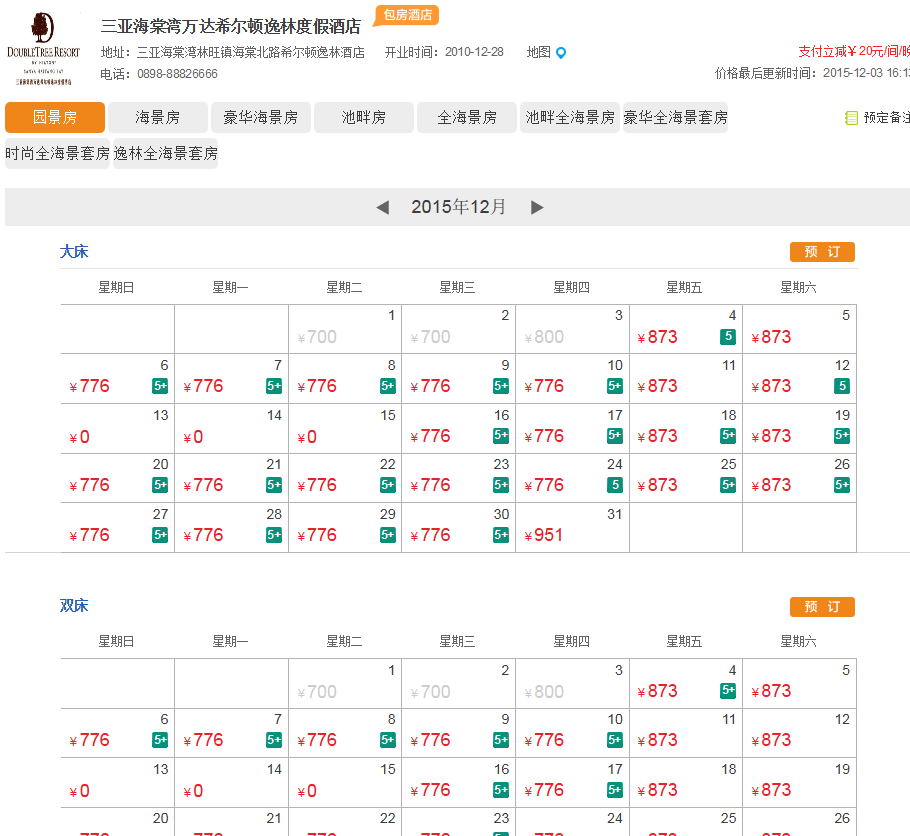Click the 预订 button for 双床 rooms
This screenshot has width=910, height=836.
822,607
